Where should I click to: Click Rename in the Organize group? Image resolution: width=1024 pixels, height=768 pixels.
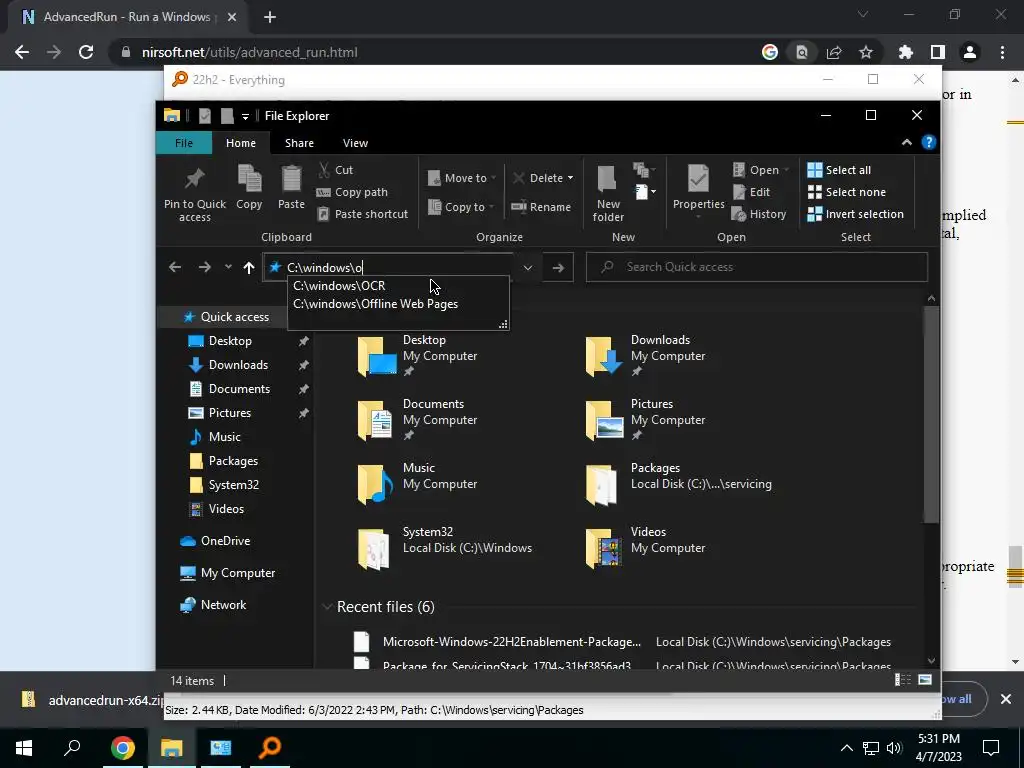coord(541,207)
